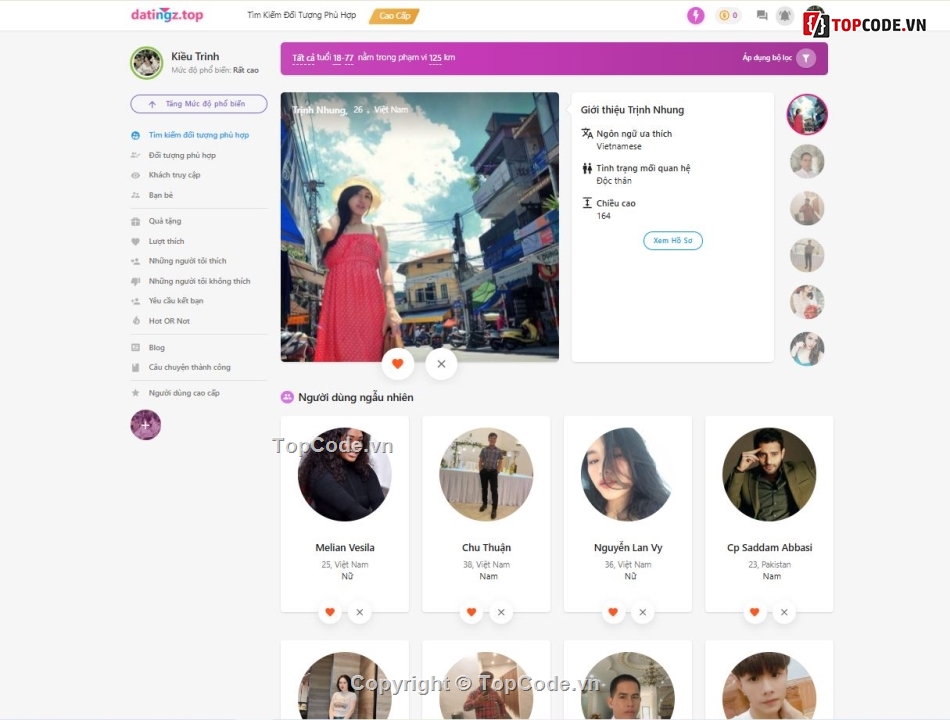
Task: Click the Áp dụng bộ lọc label
Action: [x=767, y=58]
